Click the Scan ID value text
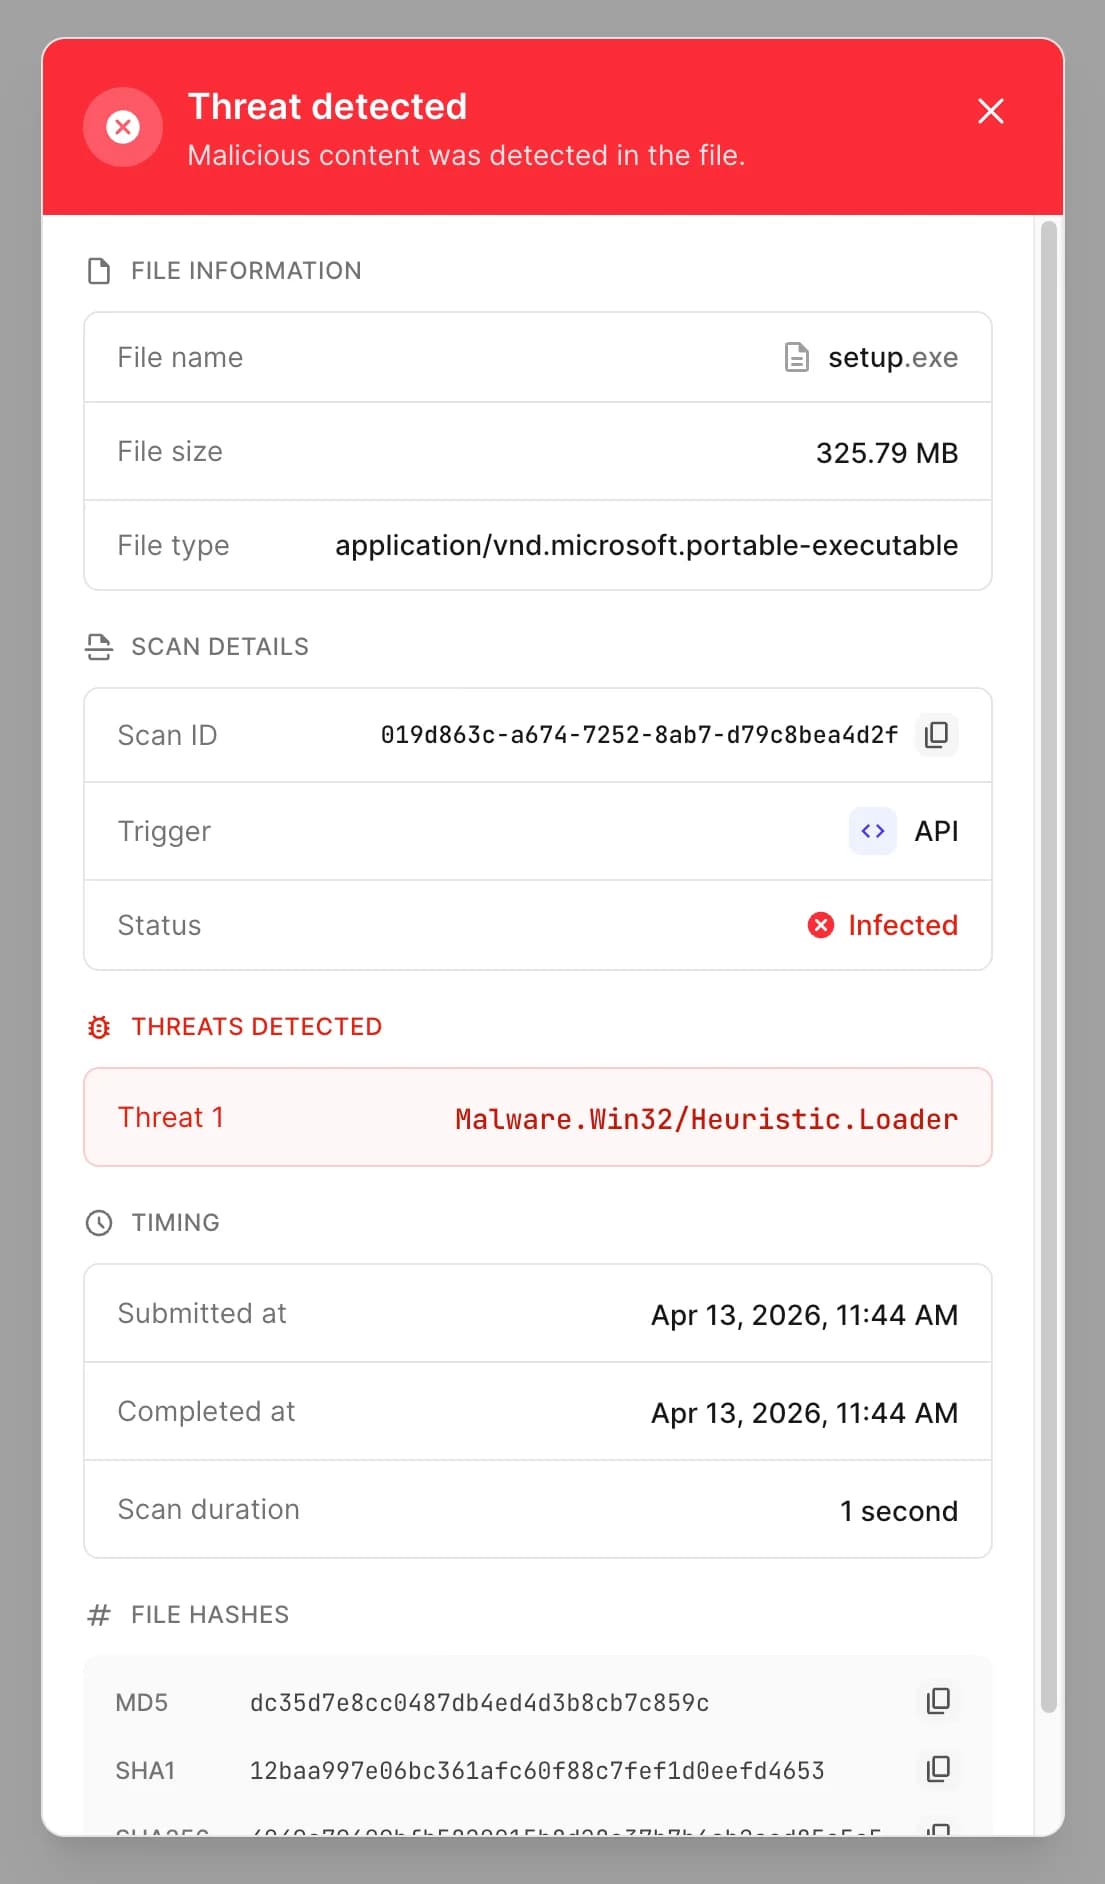 click(x=639, y=734)
